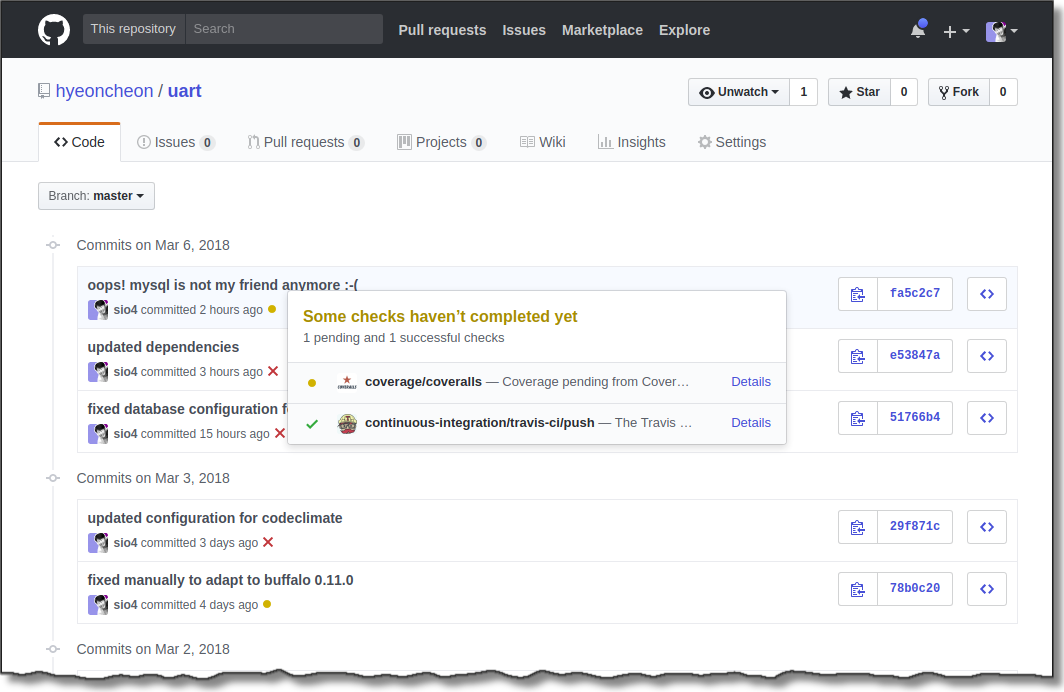Click pending status dot on buffalo commit

coord(267,605)
